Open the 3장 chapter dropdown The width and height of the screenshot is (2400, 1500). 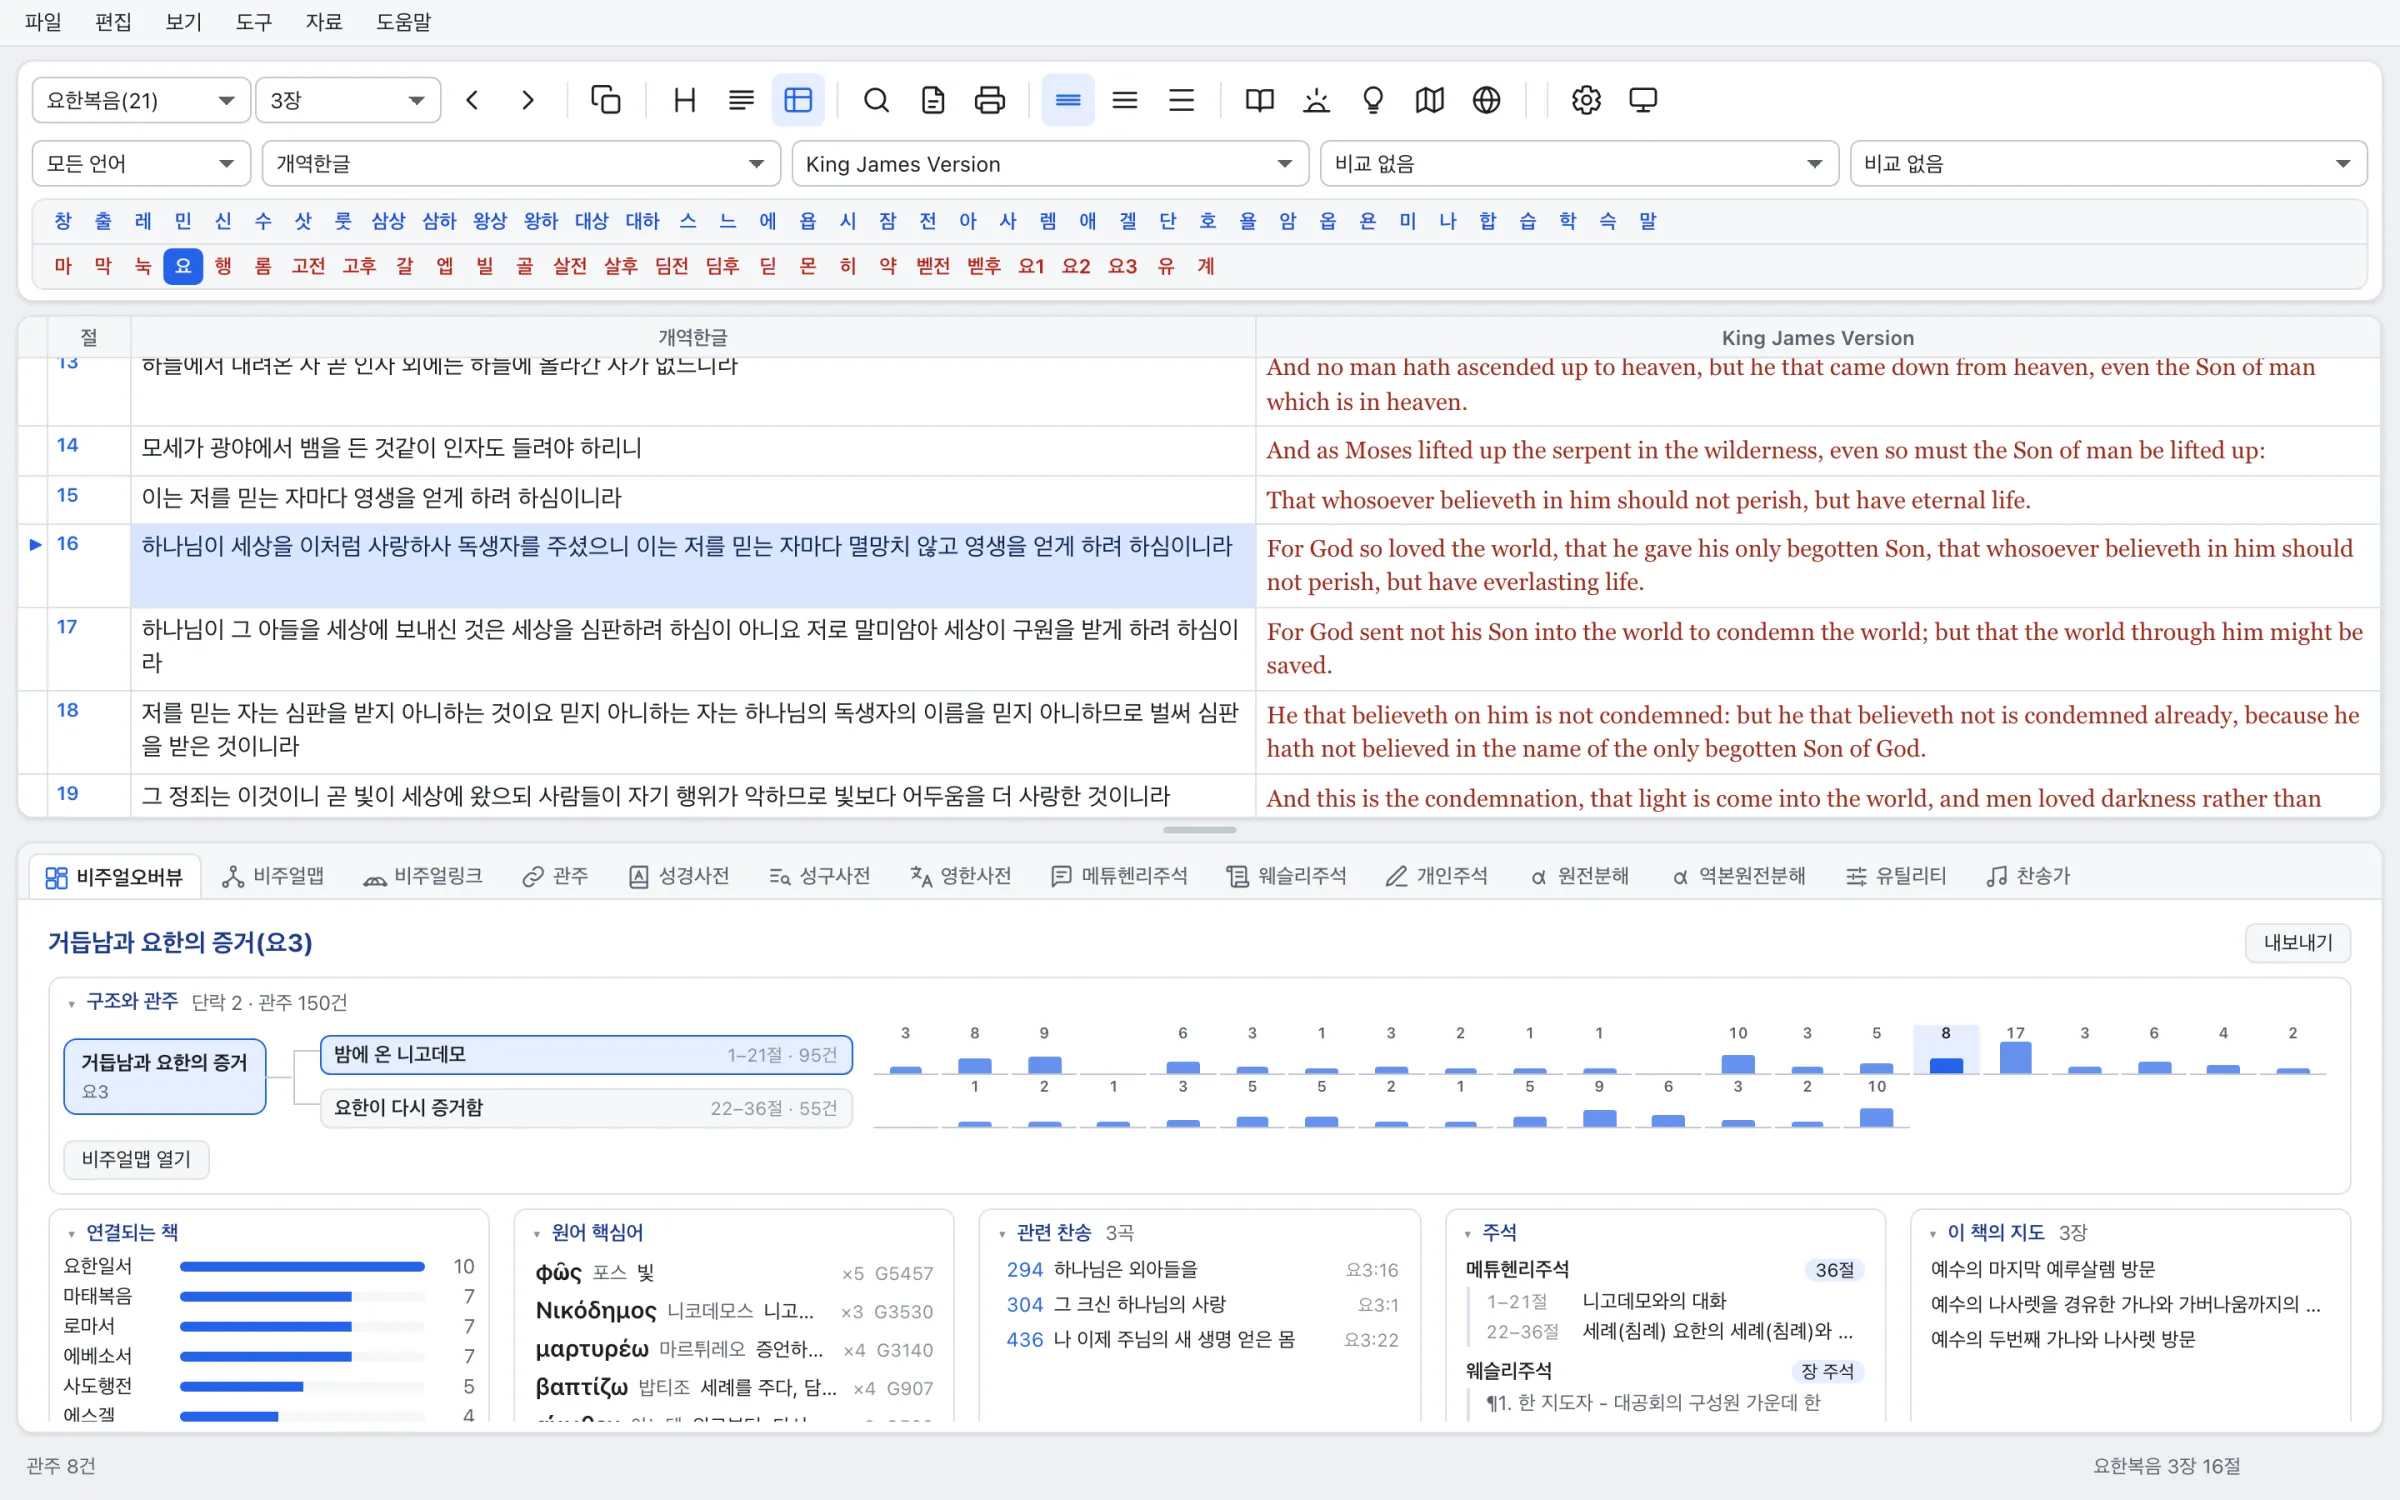348,100
